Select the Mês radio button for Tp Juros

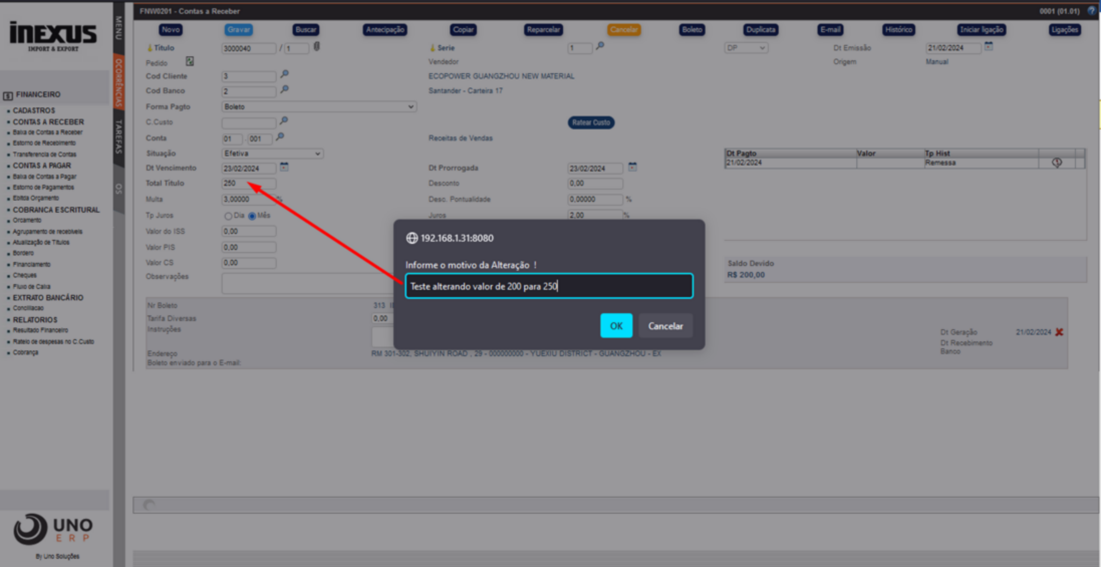(252, 215)
